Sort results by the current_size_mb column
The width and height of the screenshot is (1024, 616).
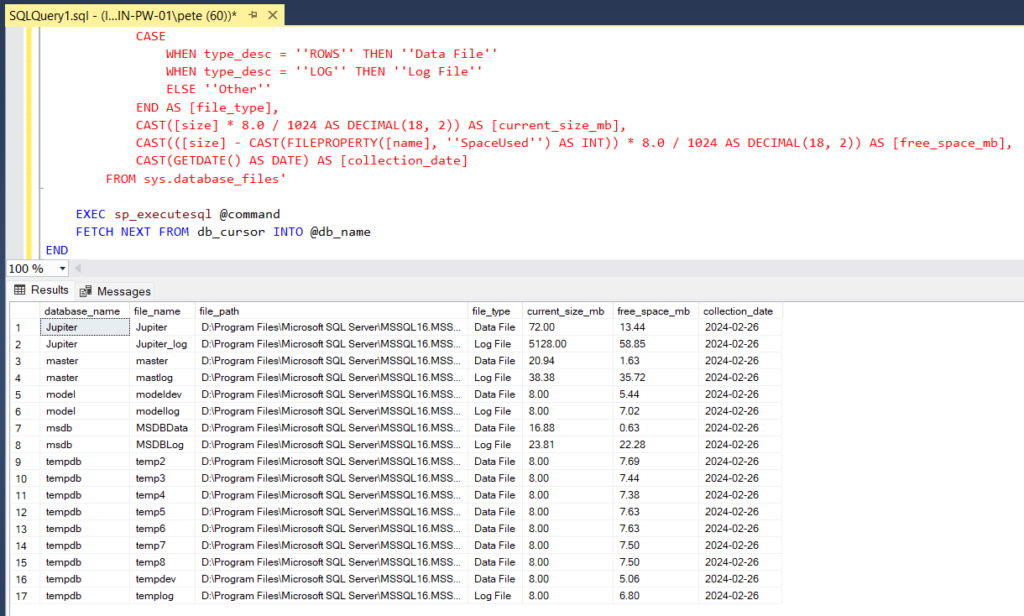click(x=566, y=310)
